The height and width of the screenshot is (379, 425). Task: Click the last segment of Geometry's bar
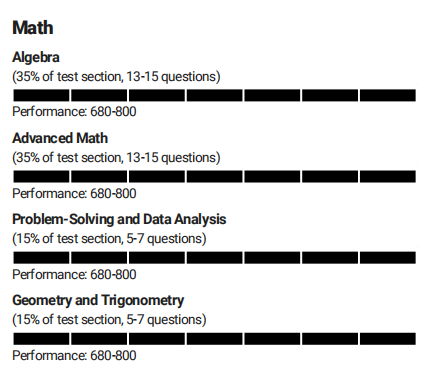388,339
